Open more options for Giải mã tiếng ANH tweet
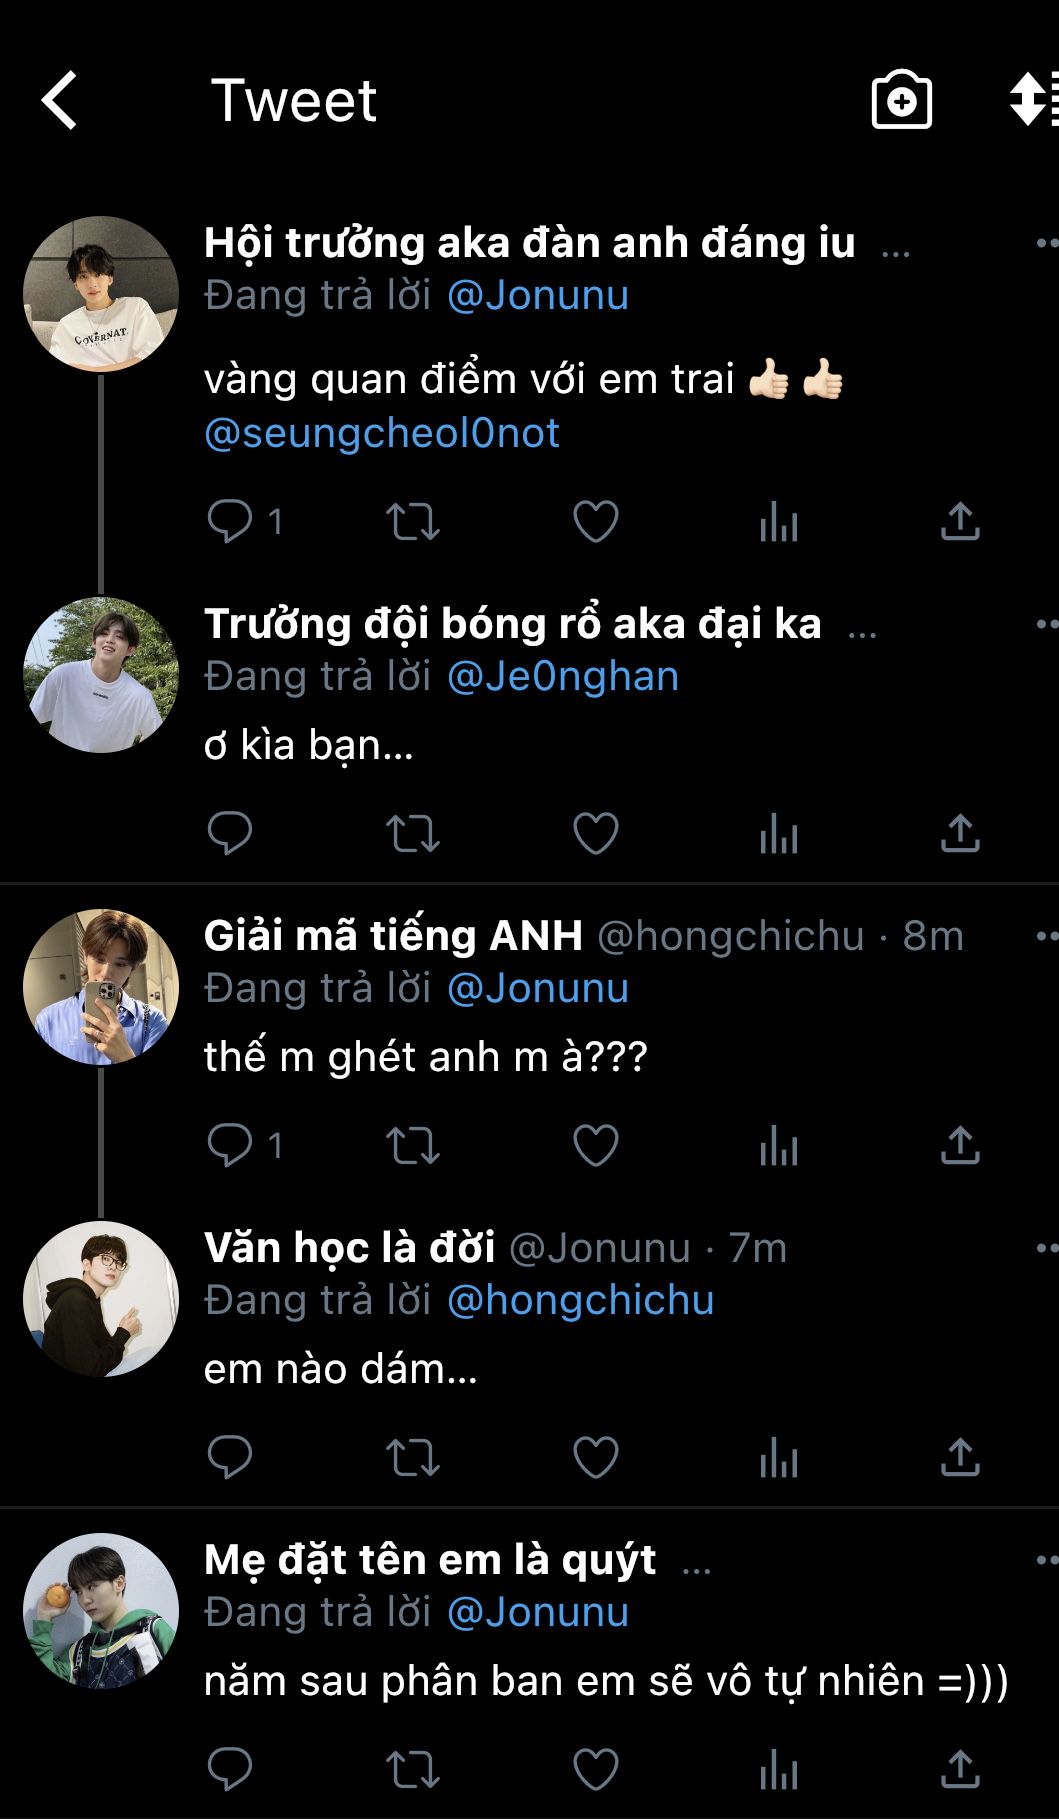This screenshot has height=1819, width=1059. pos(1046,936)
